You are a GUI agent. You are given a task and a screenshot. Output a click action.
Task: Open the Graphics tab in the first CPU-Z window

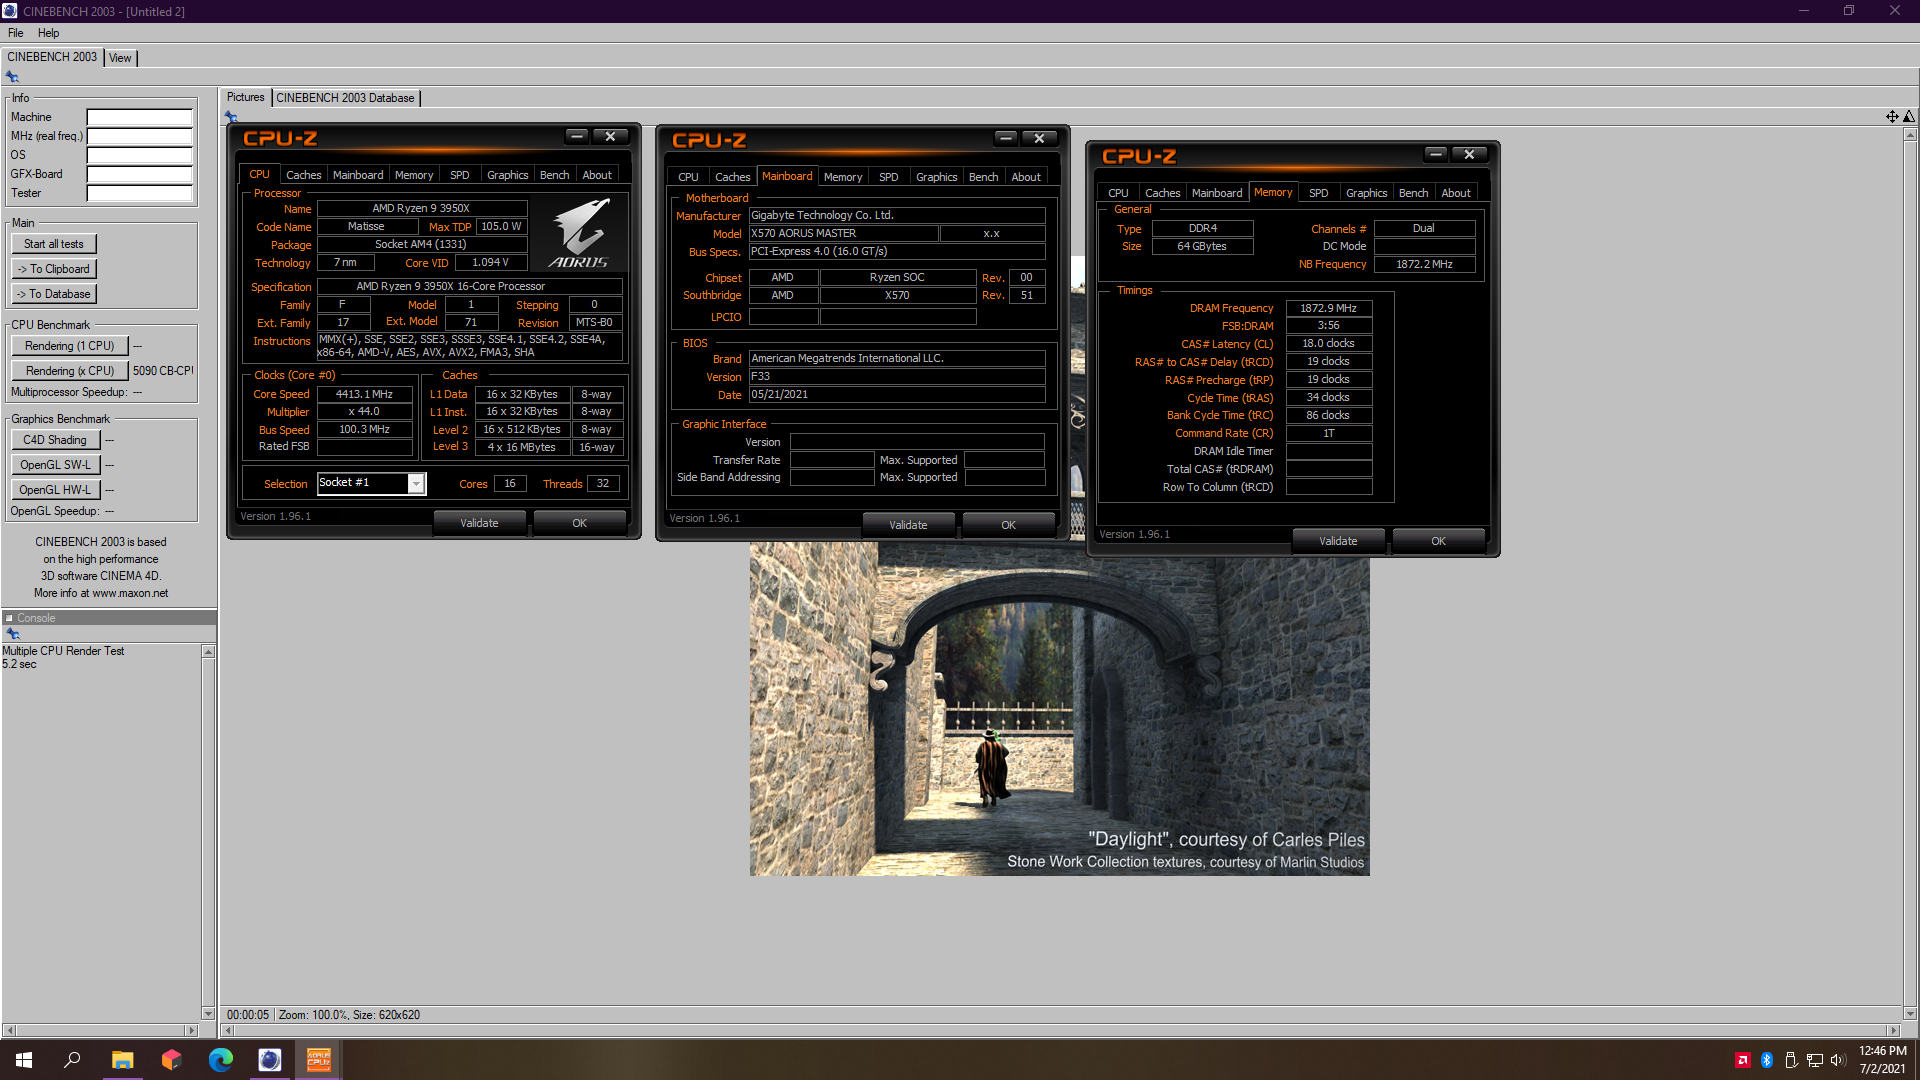(508, 175)
